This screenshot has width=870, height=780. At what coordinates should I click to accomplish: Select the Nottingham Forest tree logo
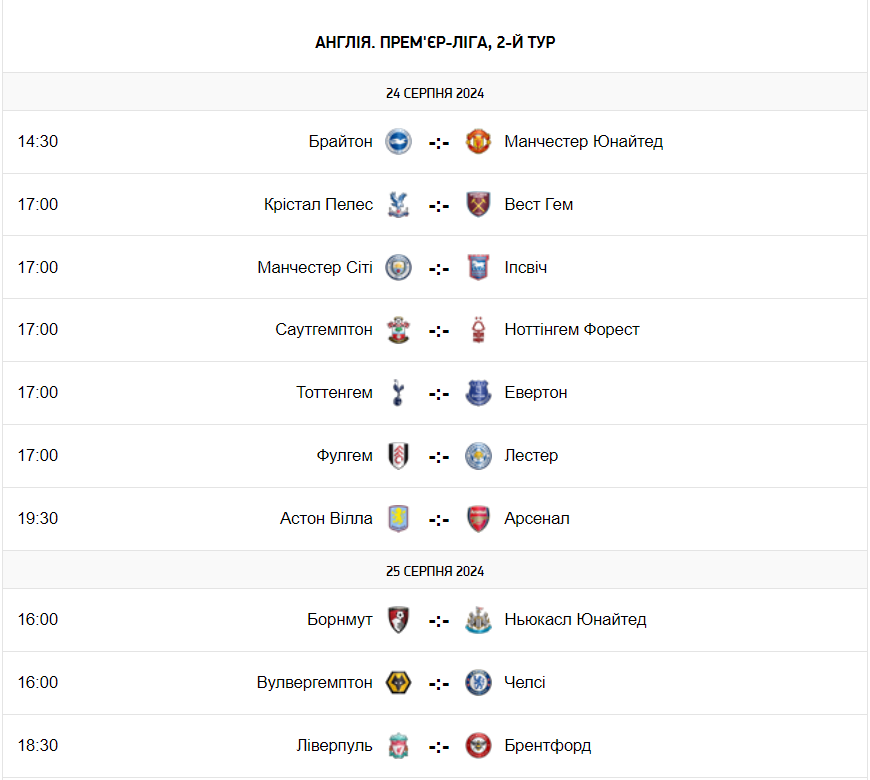click(478, 330)
